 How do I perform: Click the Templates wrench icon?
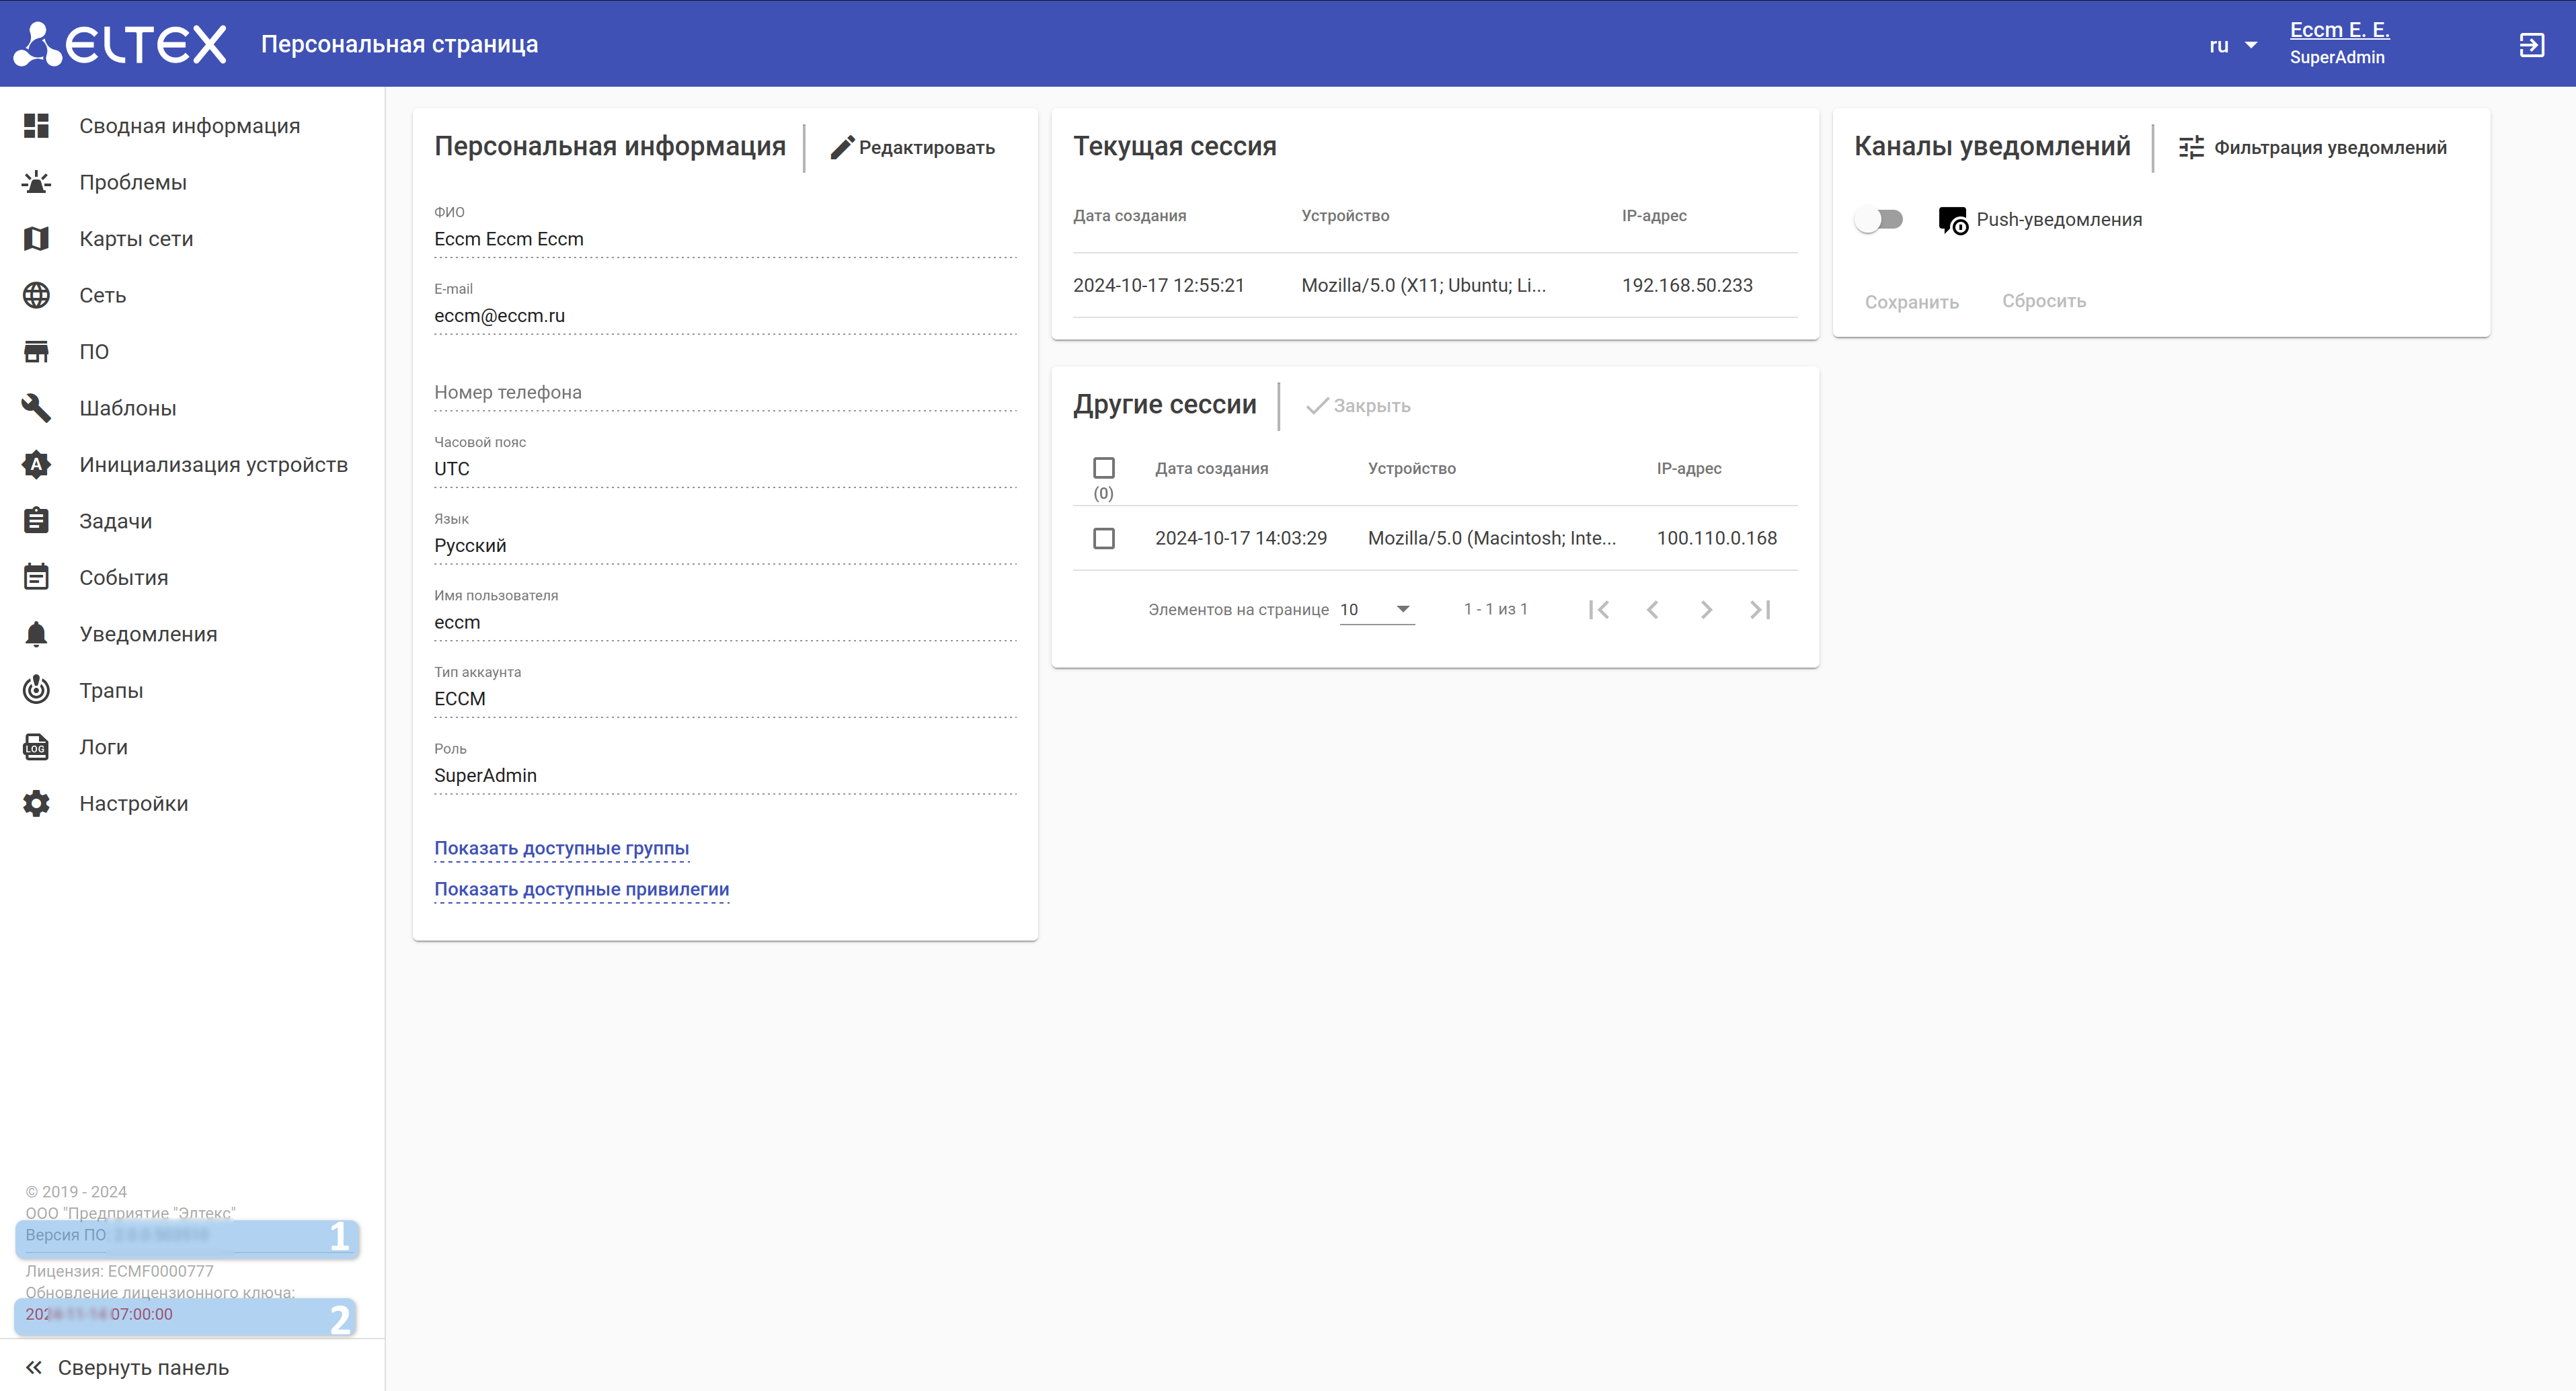pyautogui.click(x=37, y=408)
